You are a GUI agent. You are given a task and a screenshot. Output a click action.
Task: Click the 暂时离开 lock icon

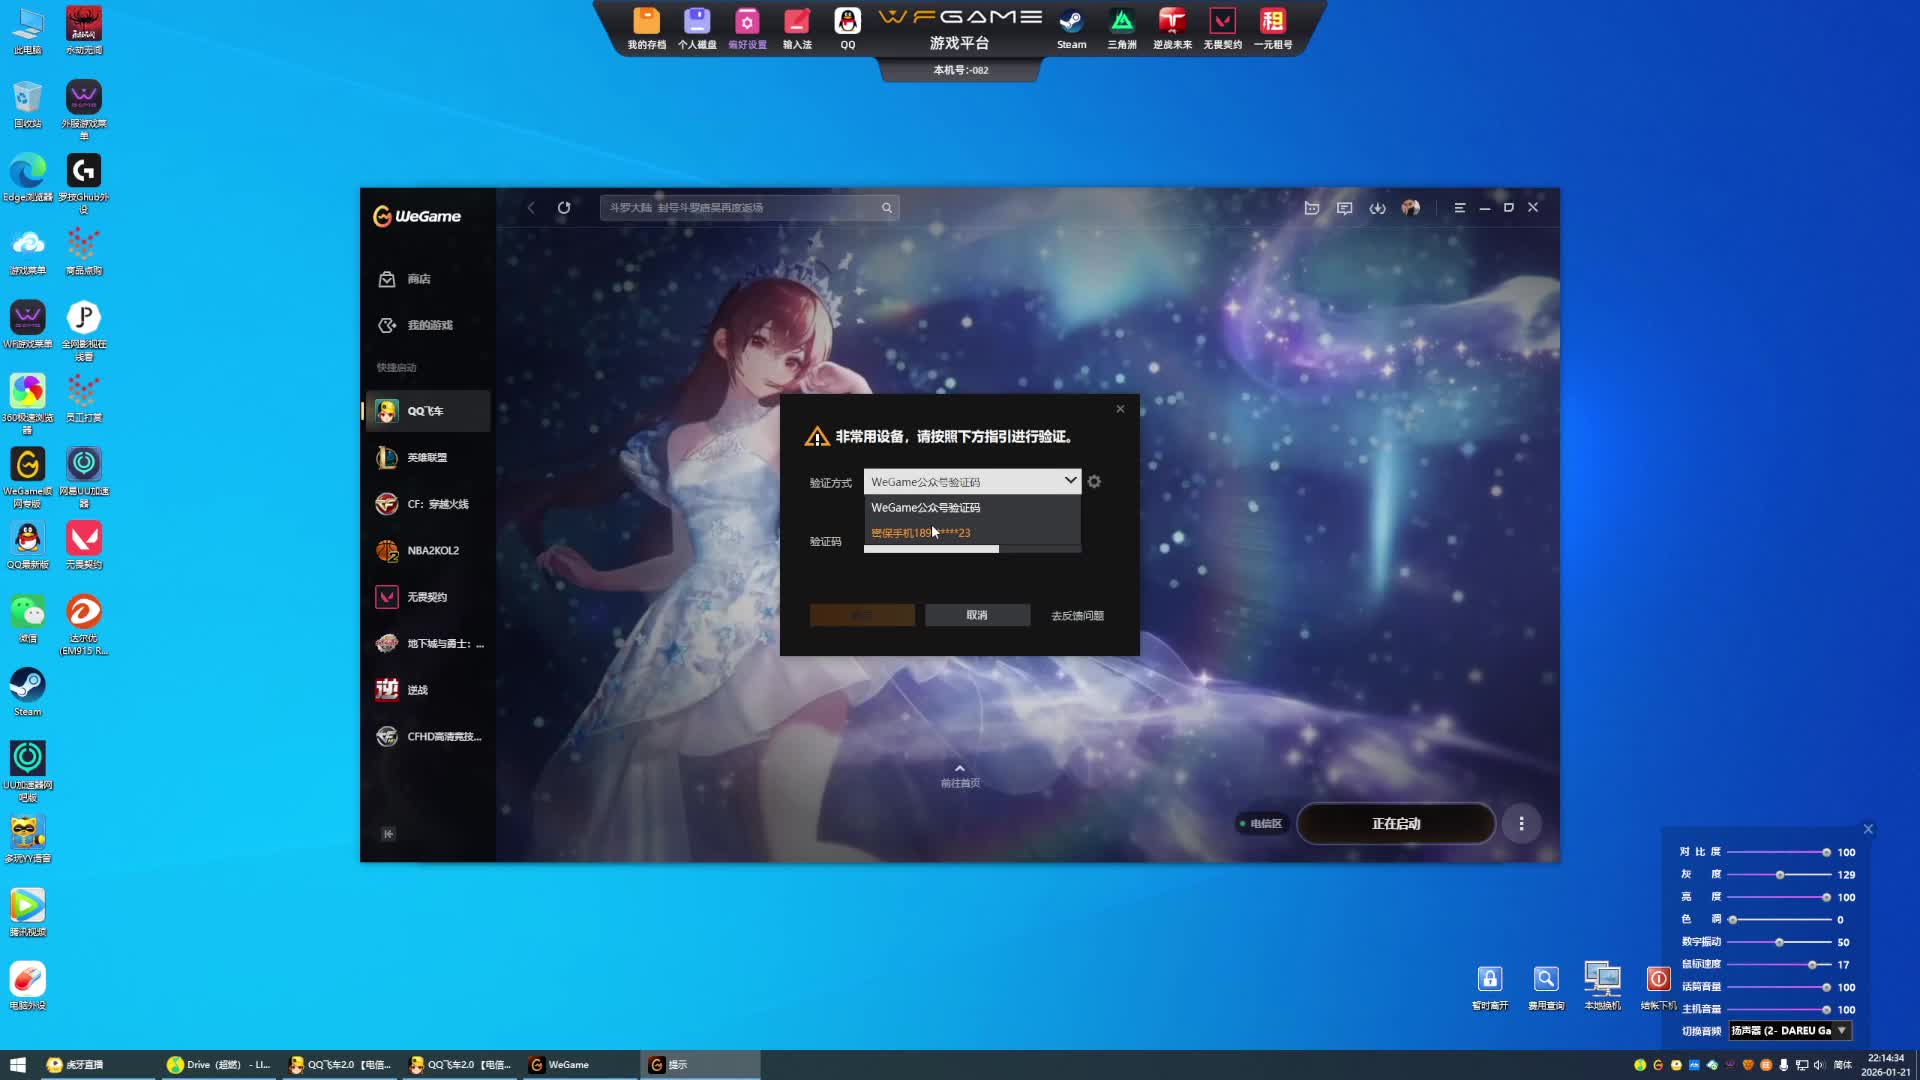click(x=1489, y=979)
